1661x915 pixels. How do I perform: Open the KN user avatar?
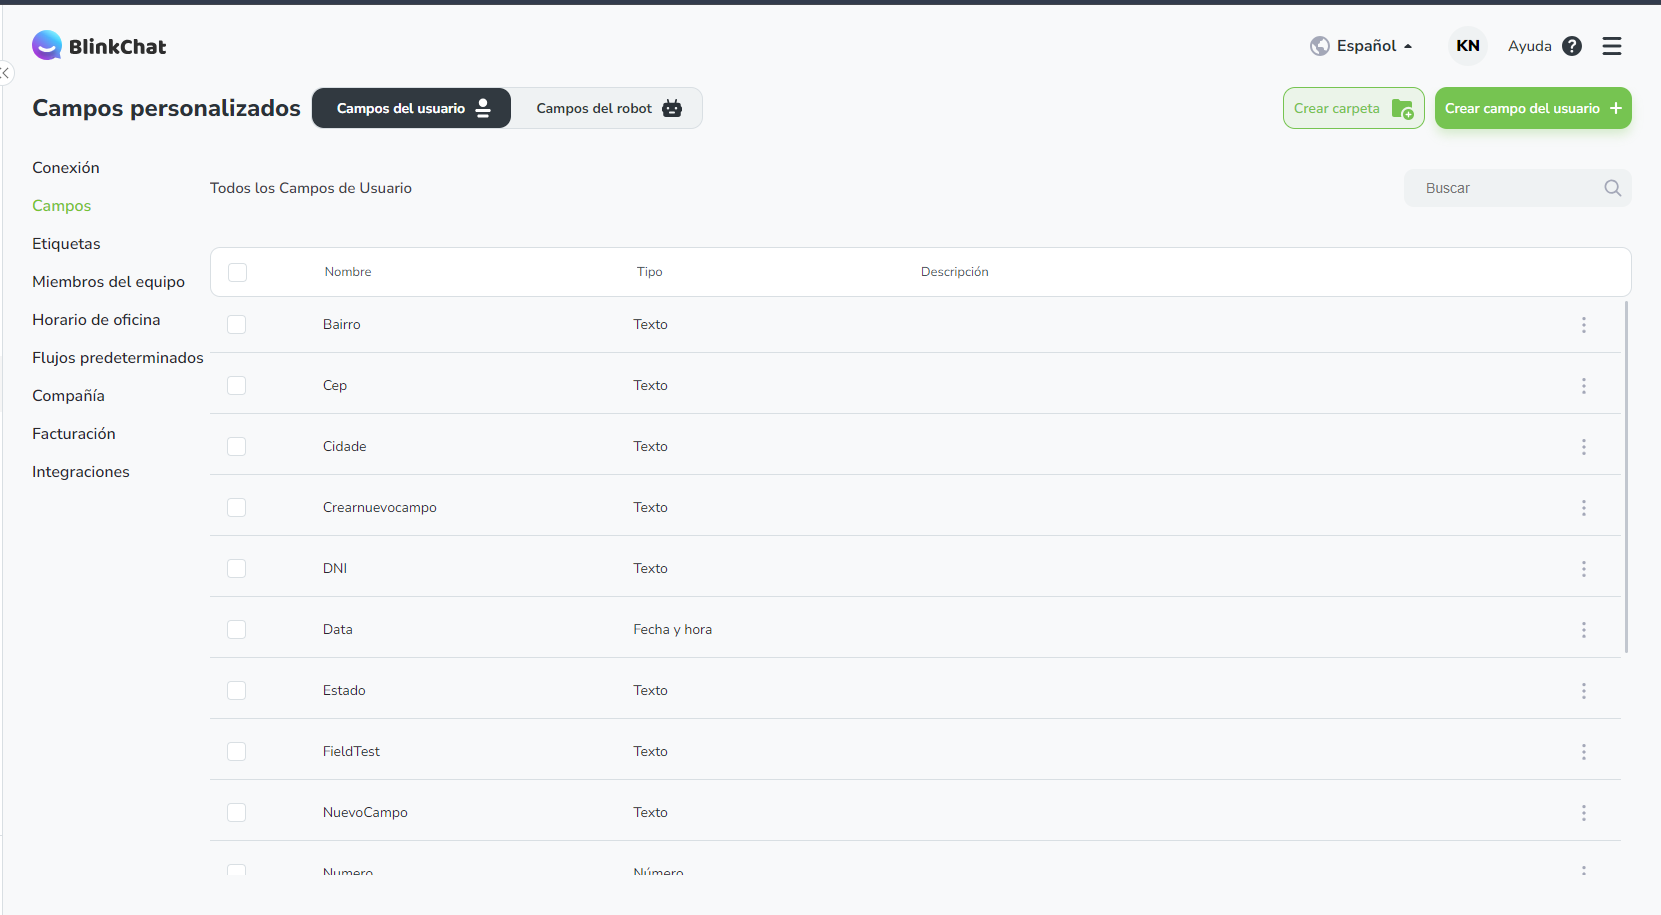1467,46
